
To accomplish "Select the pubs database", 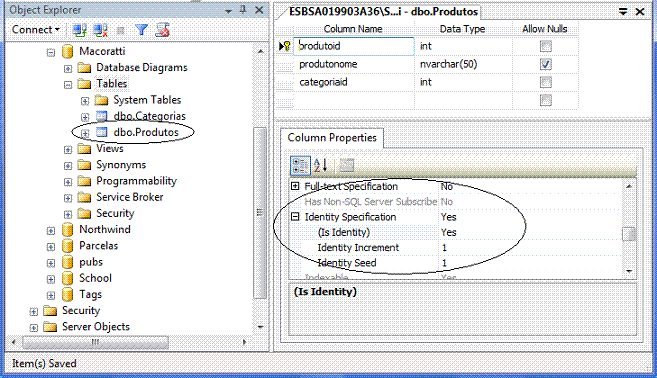I will point(91,262).
